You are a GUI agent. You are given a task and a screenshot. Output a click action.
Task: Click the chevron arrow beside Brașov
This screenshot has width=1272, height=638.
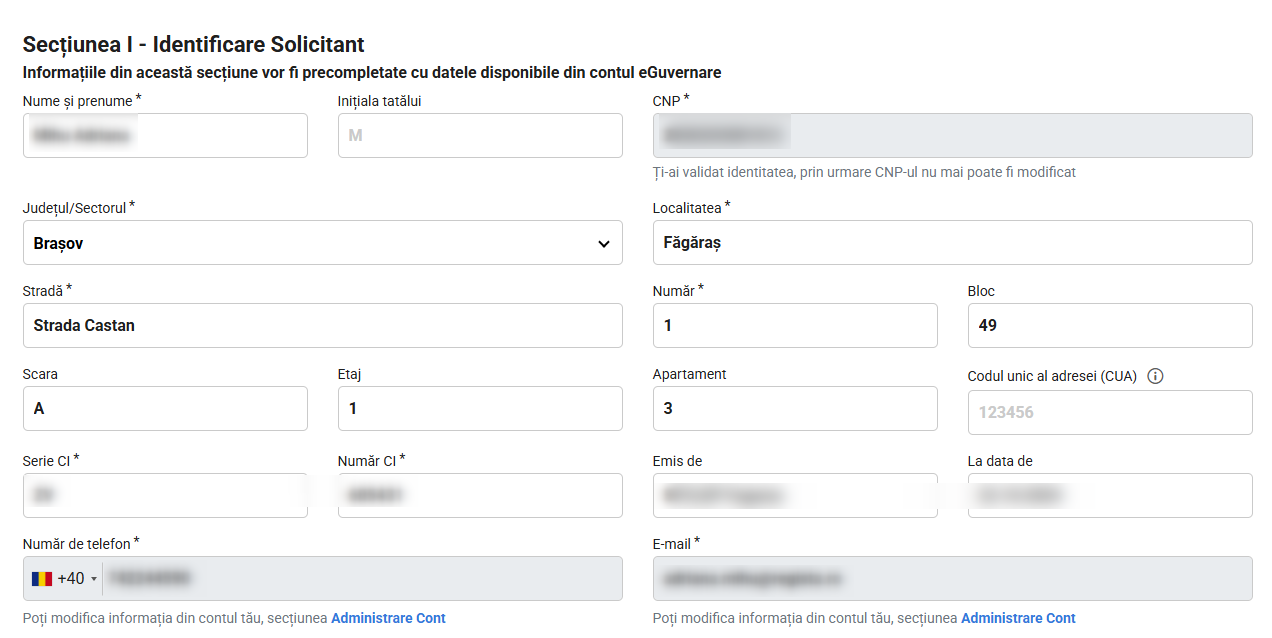604,244
